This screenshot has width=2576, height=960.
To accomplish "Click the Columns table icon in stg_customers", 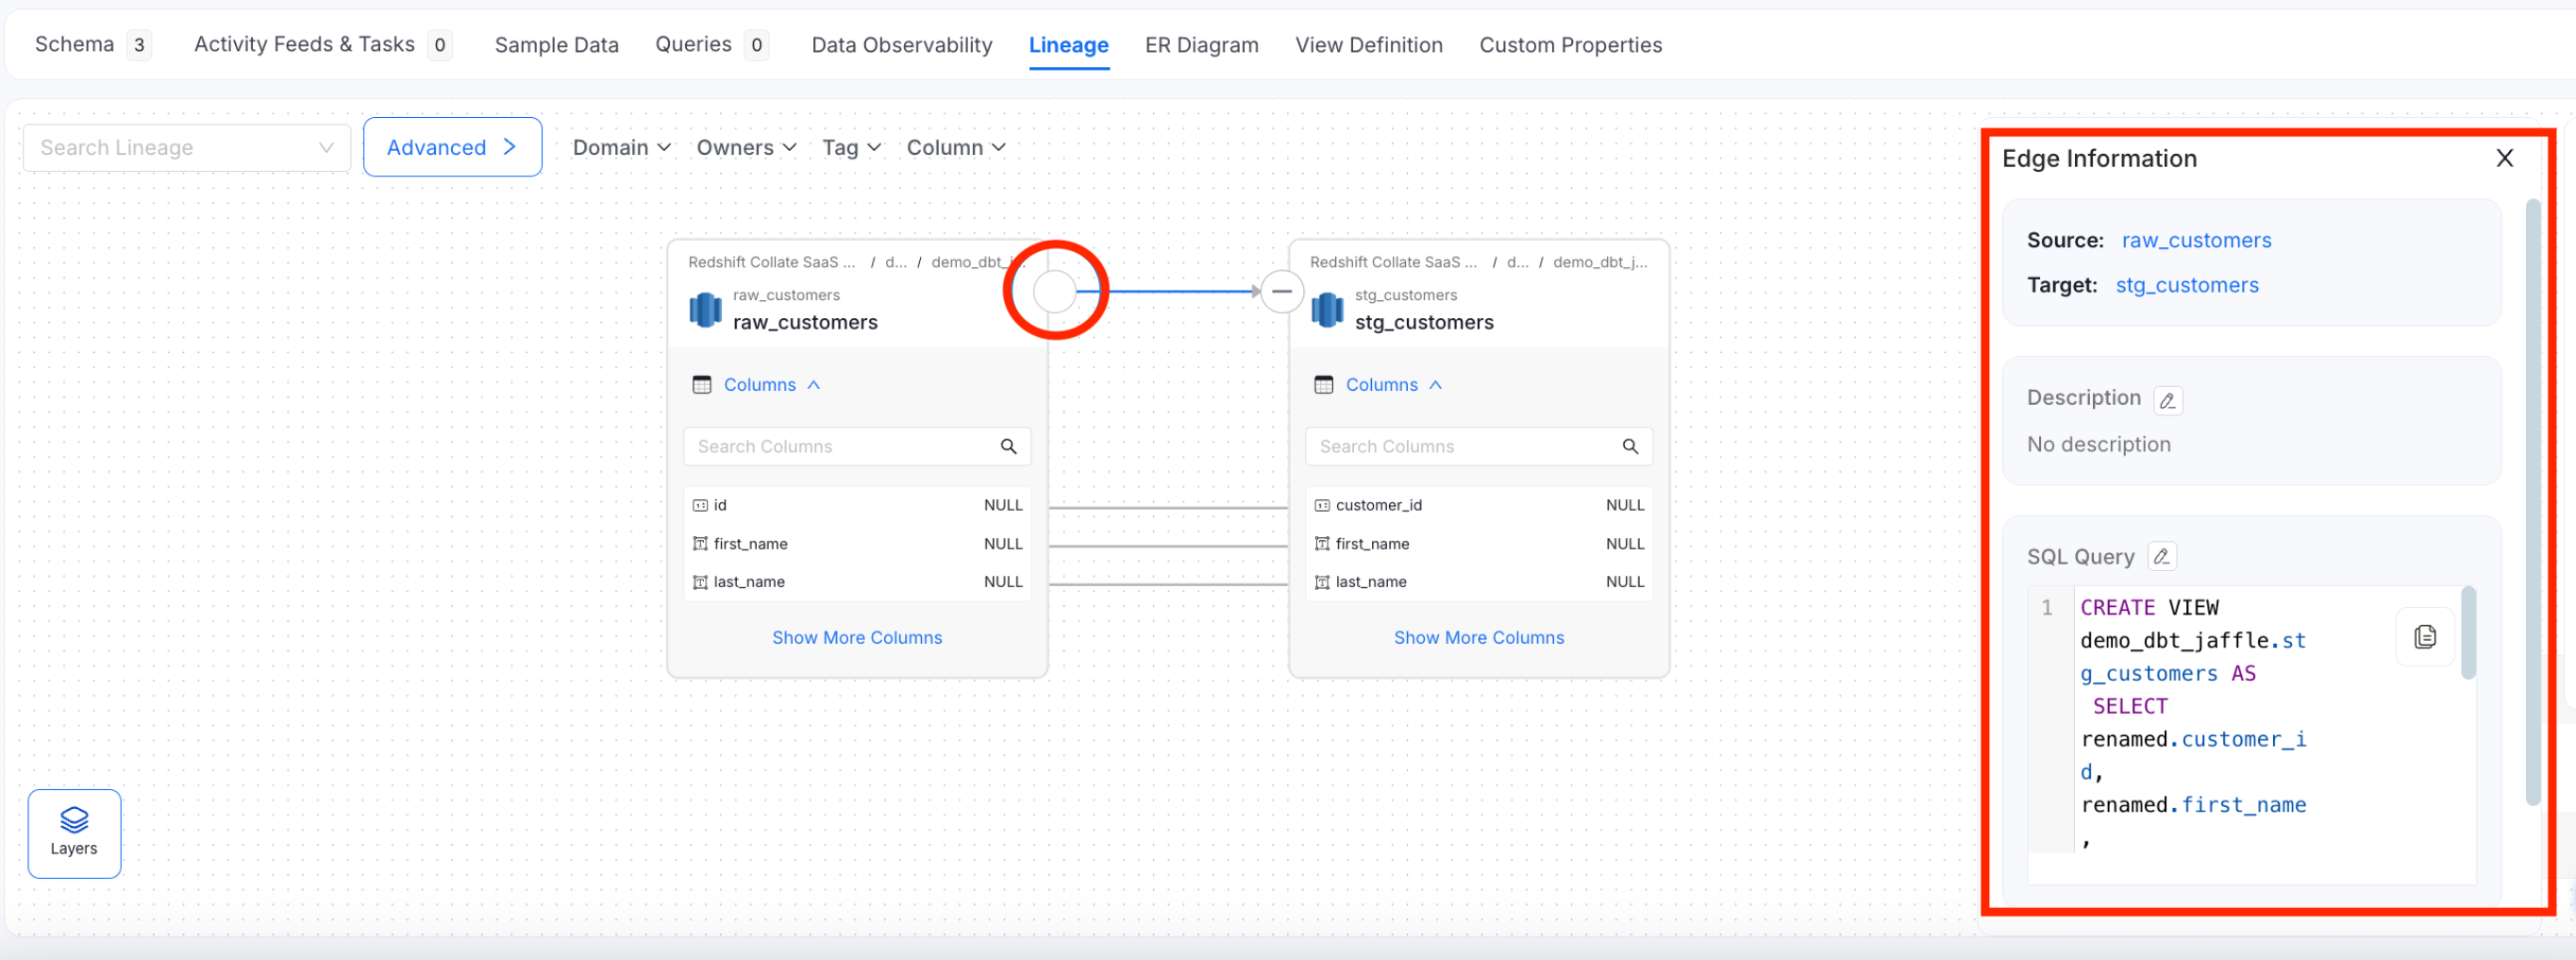I will [1324, 385].
